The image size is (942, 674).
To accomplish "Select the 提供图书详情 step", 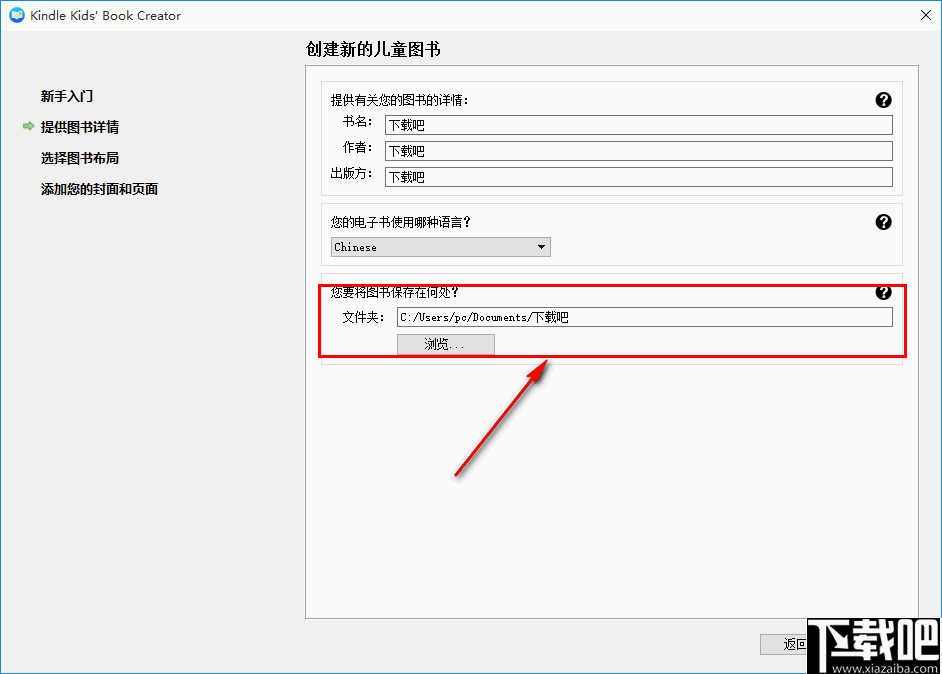I will 80,127.
